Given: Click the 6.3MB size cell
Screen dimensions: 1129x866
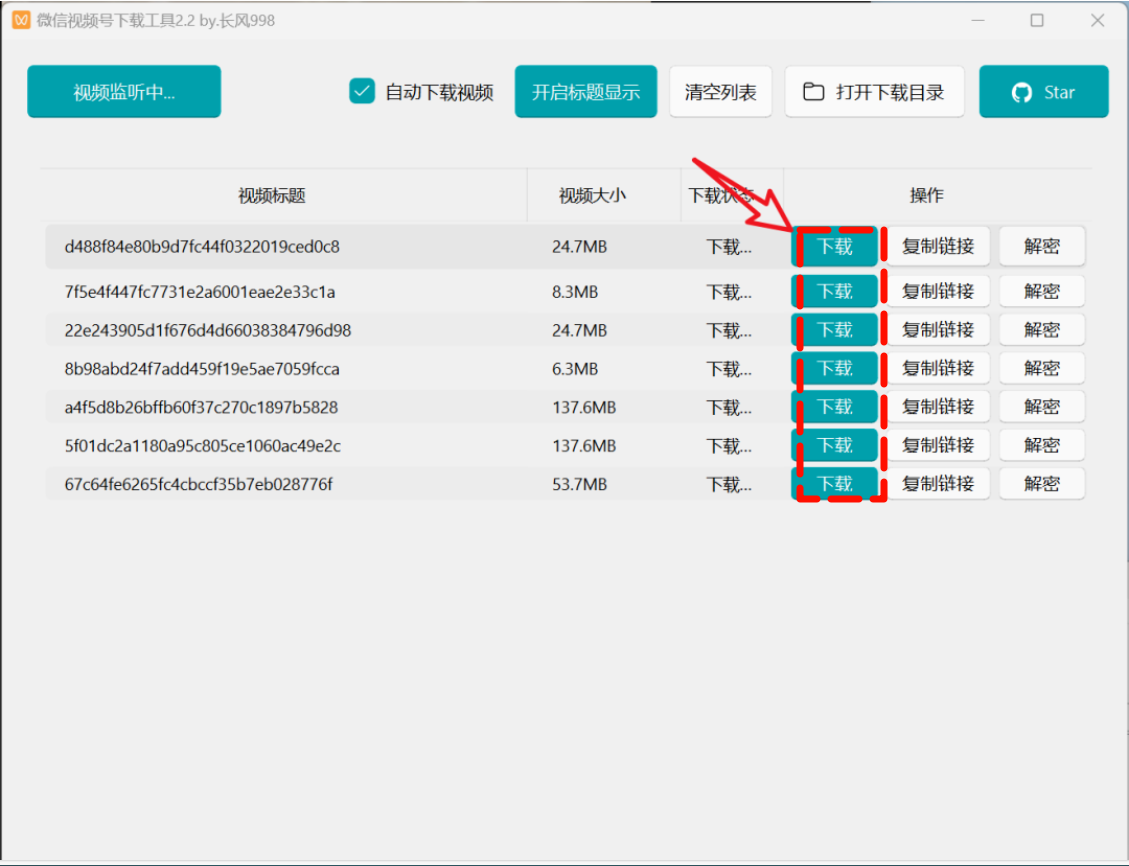Looking at the screenshot, I should click(575, 369).
